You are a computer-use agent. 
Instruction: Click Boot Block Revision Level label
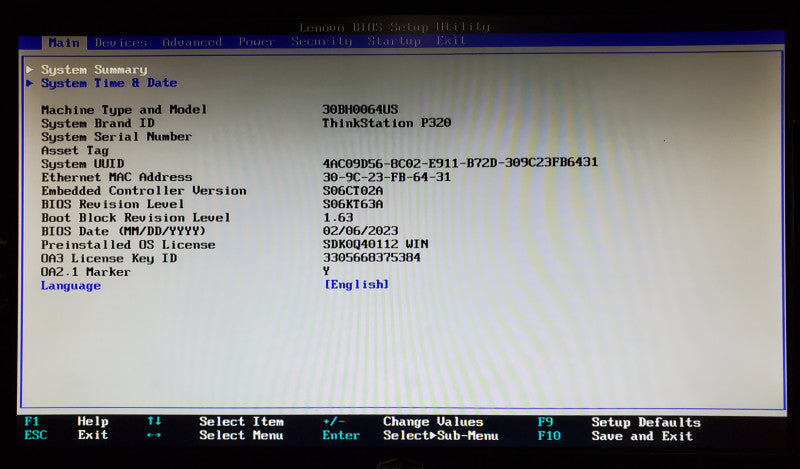pos(135,218)
